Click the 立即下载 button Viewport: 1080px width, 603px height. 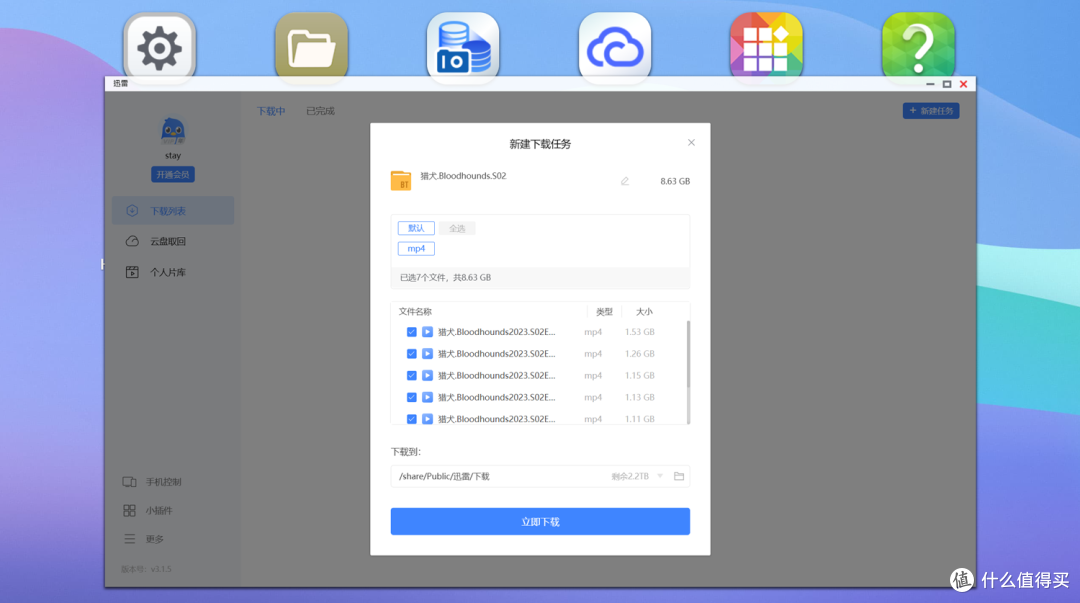coord(540,522)
